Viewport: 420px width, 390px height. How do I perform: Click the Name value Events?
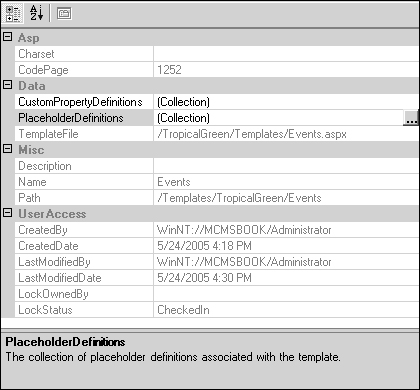174,182
